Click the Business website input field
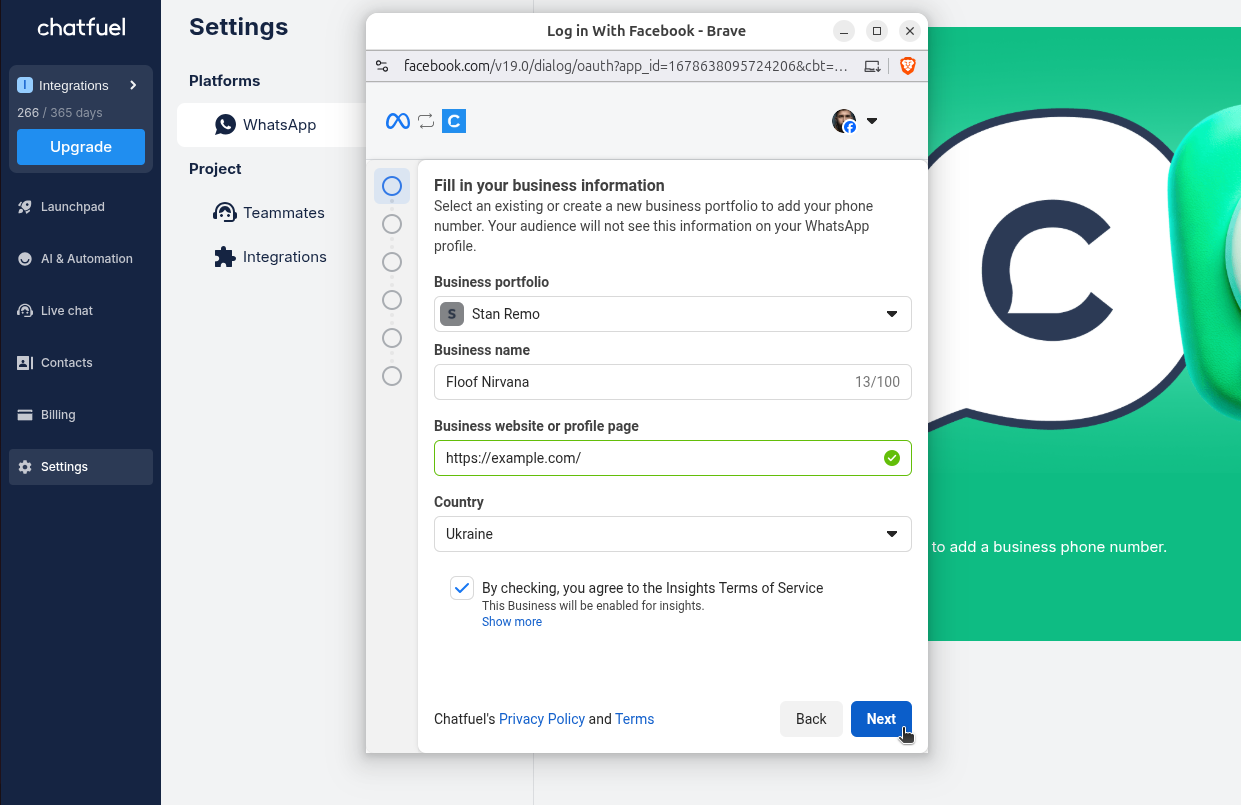The height and width of the screenshot is (805, 1241). coord(673,458)
